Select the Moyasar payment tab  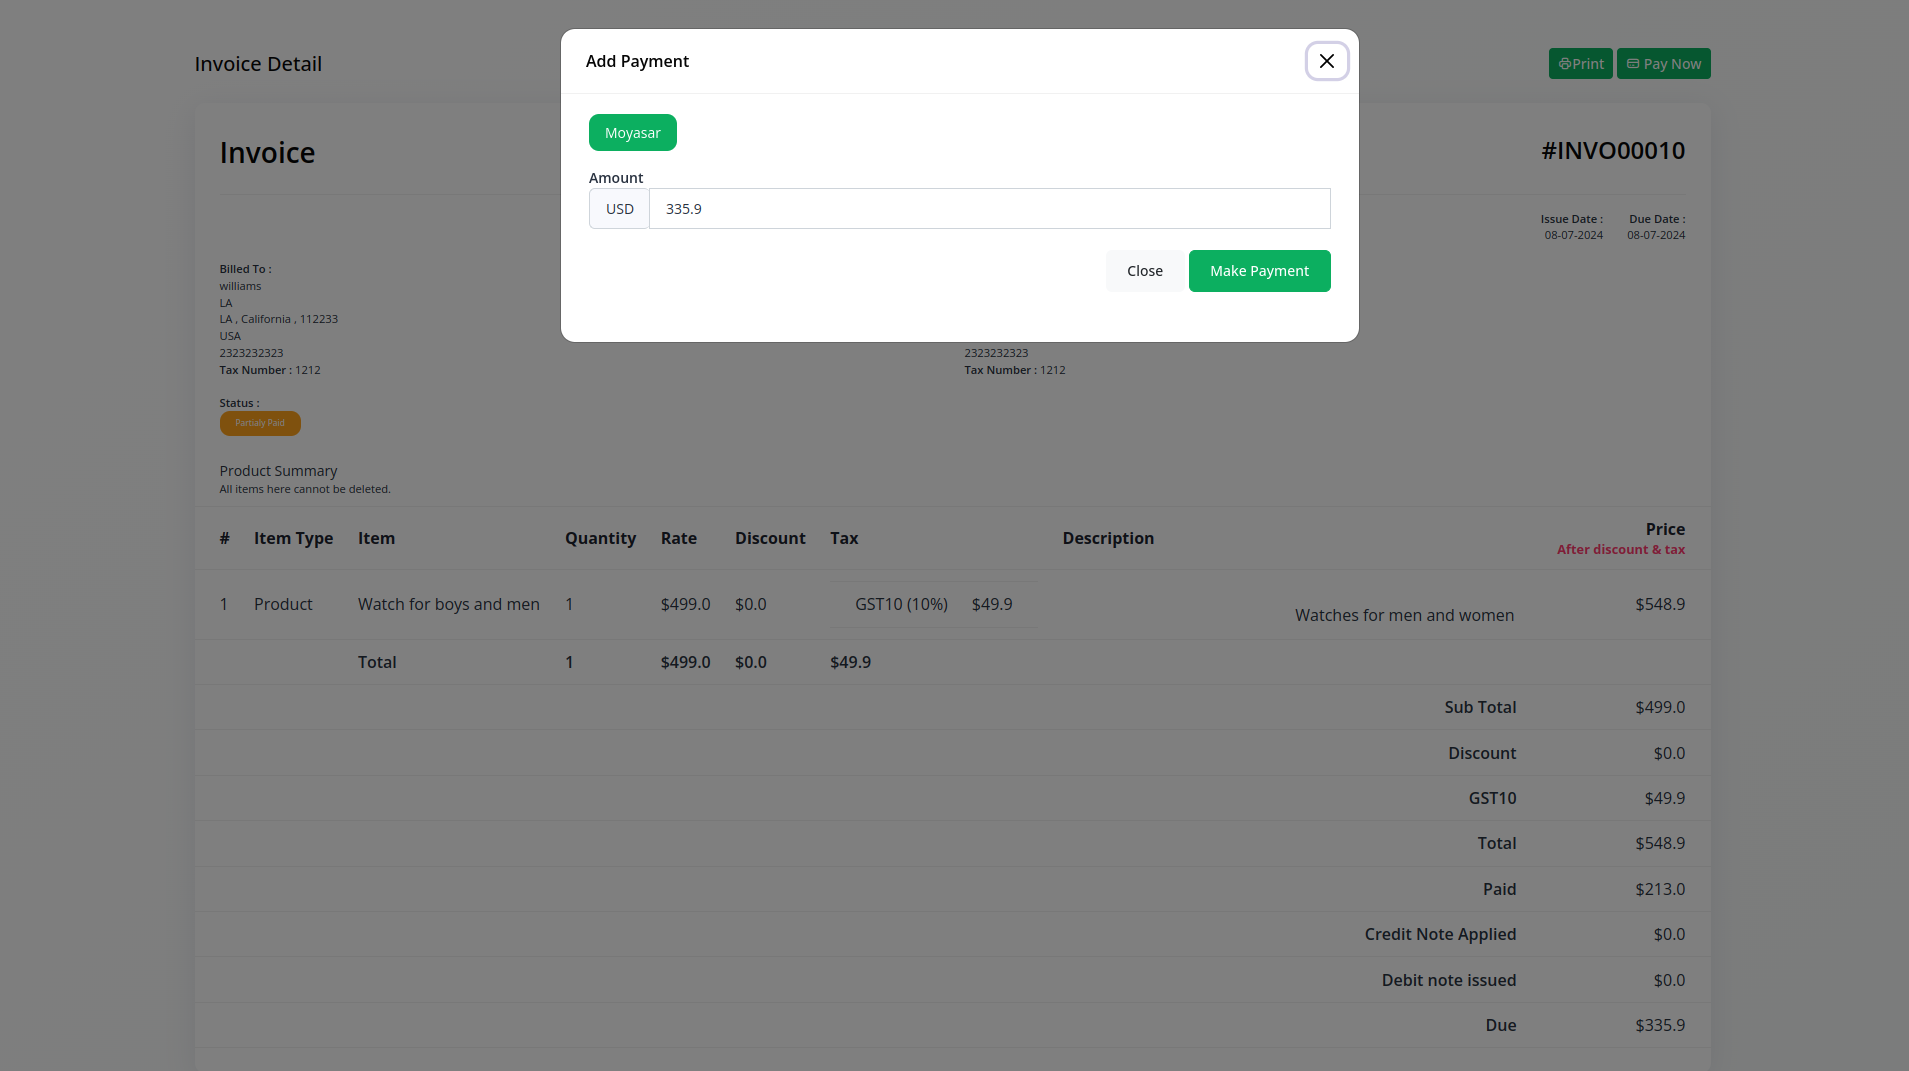(x=632, y=133)
